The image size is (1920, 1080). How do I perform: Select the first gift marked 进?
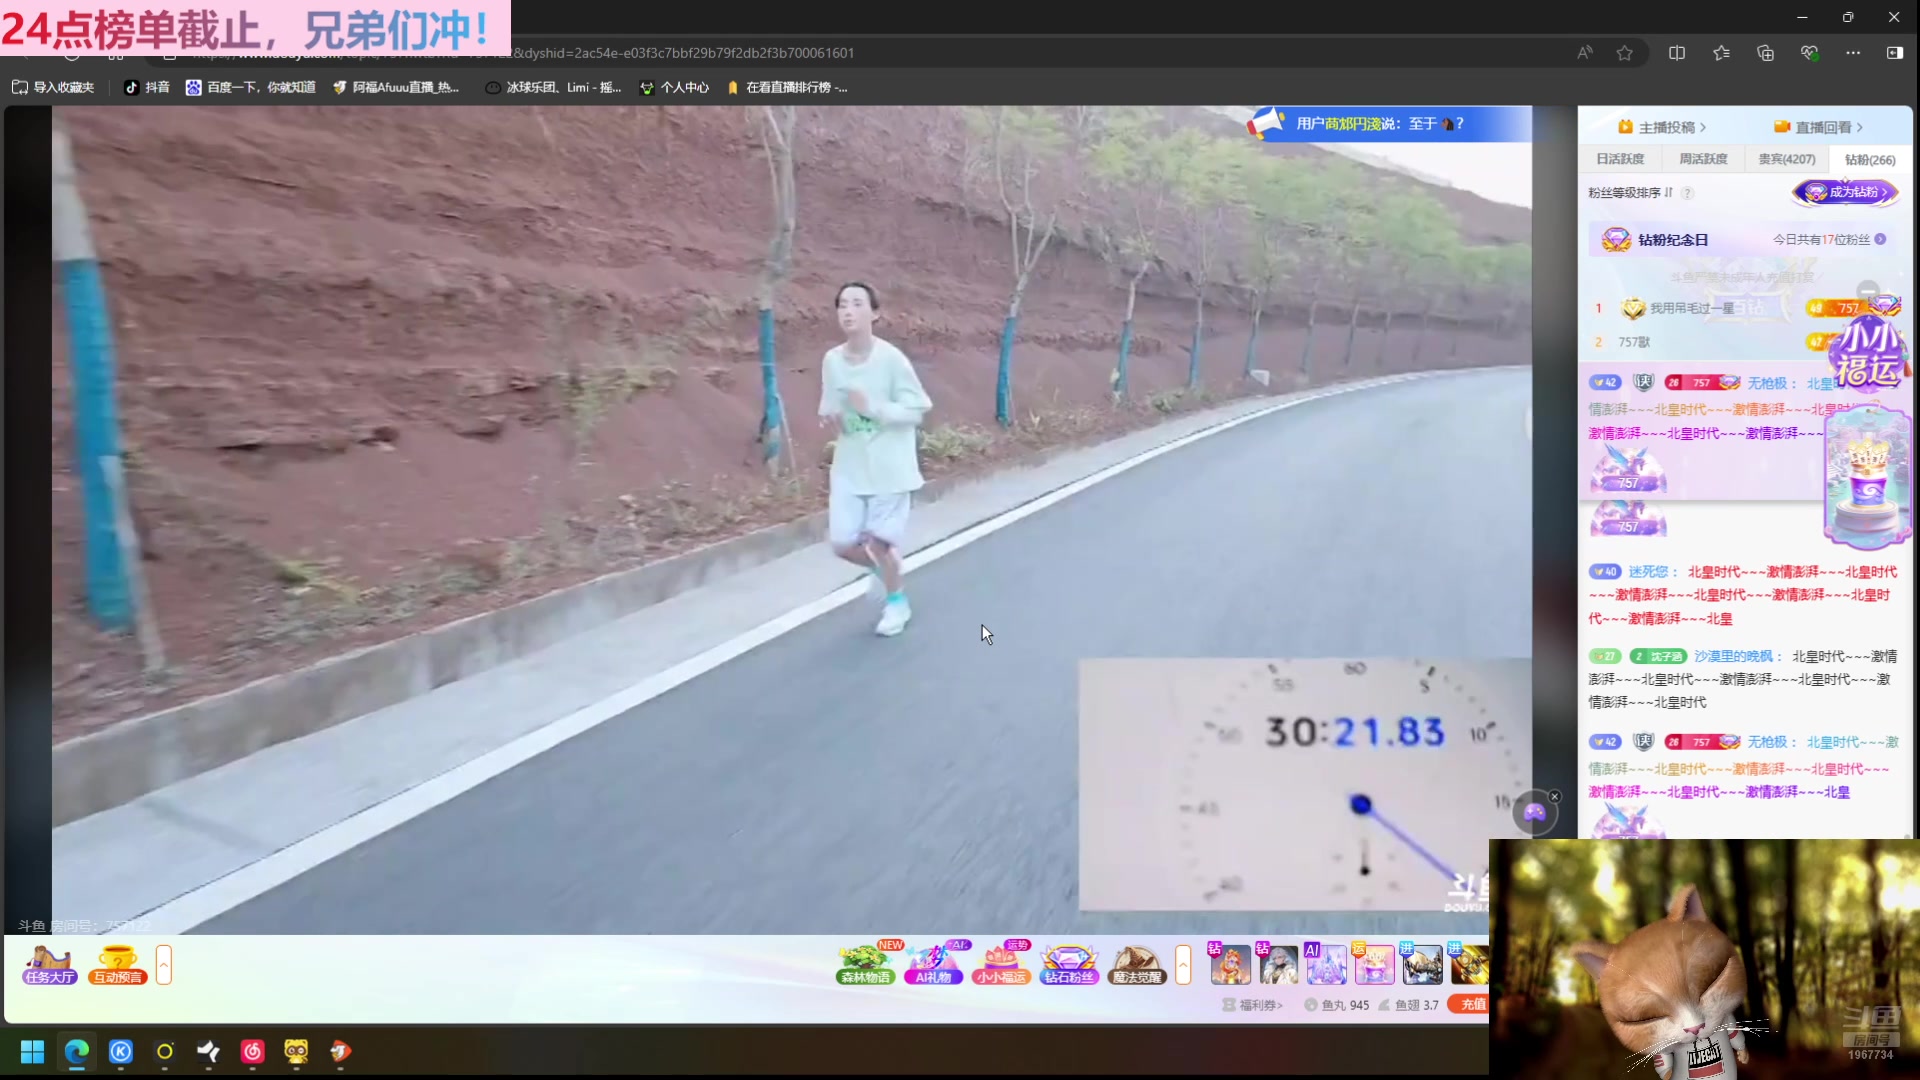coord(1421,964)
